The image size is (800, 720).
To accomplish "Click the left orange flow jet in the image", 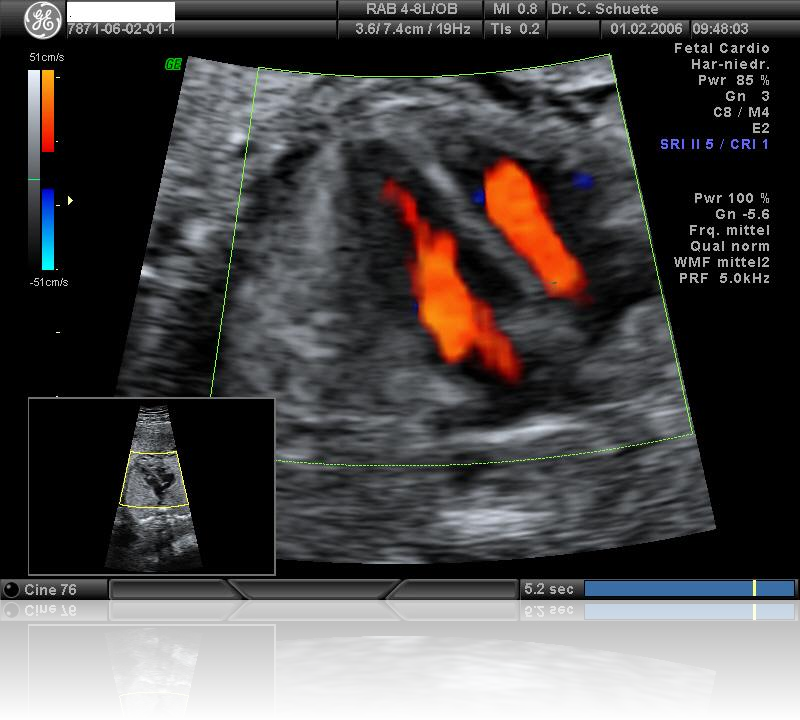I will pyautogui.click(x=450, y=290).
